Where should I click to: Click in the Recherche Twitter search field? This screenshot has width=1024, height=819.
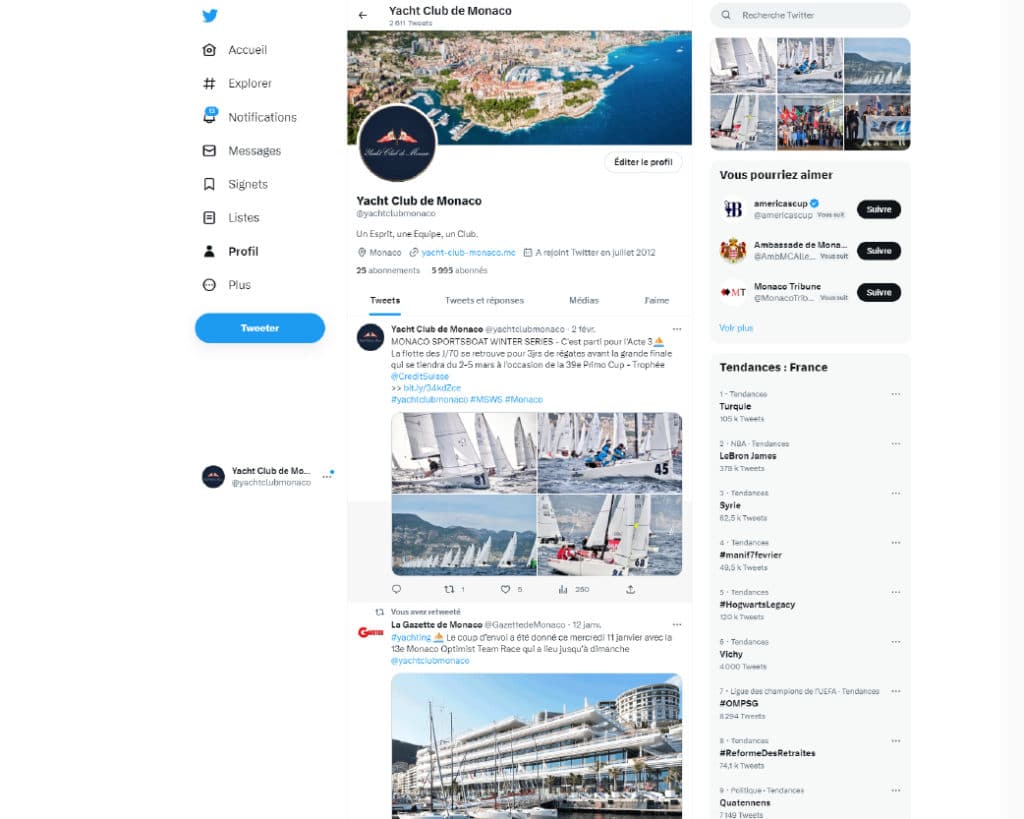coord(810,15)
